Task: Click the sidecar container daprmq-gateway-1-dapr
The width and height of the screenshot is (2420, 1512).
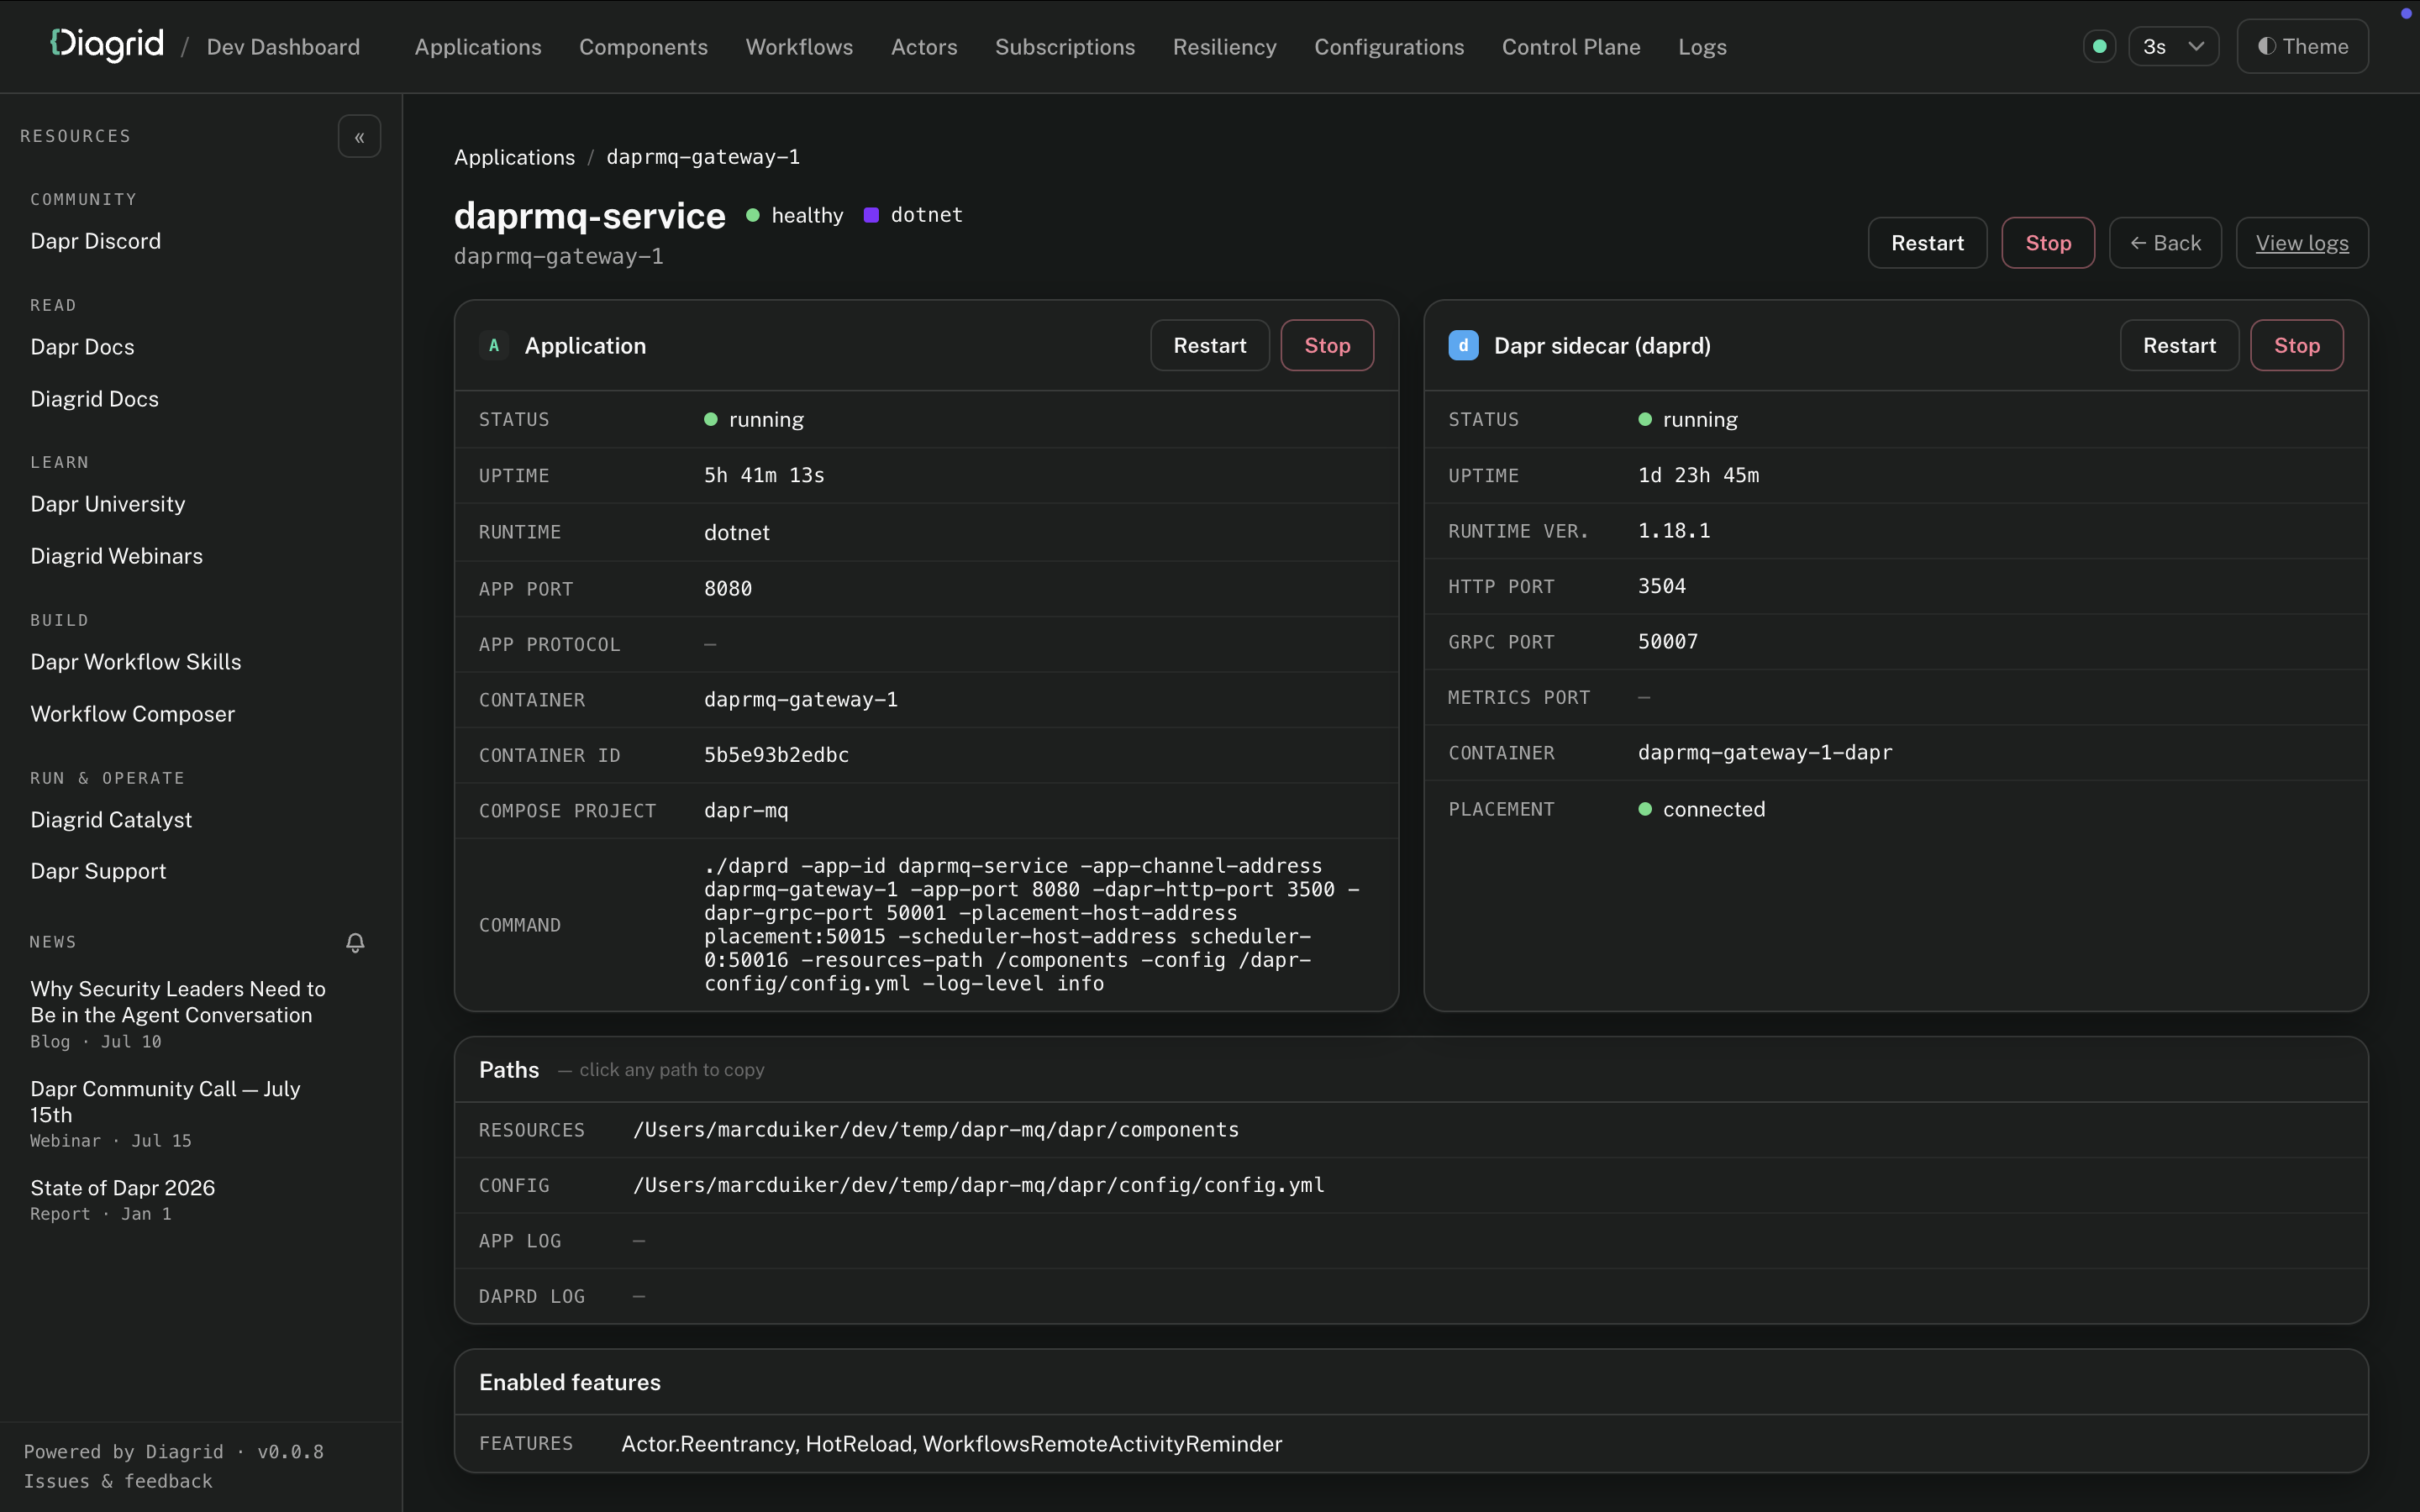Action: [x=1765, y=752]
